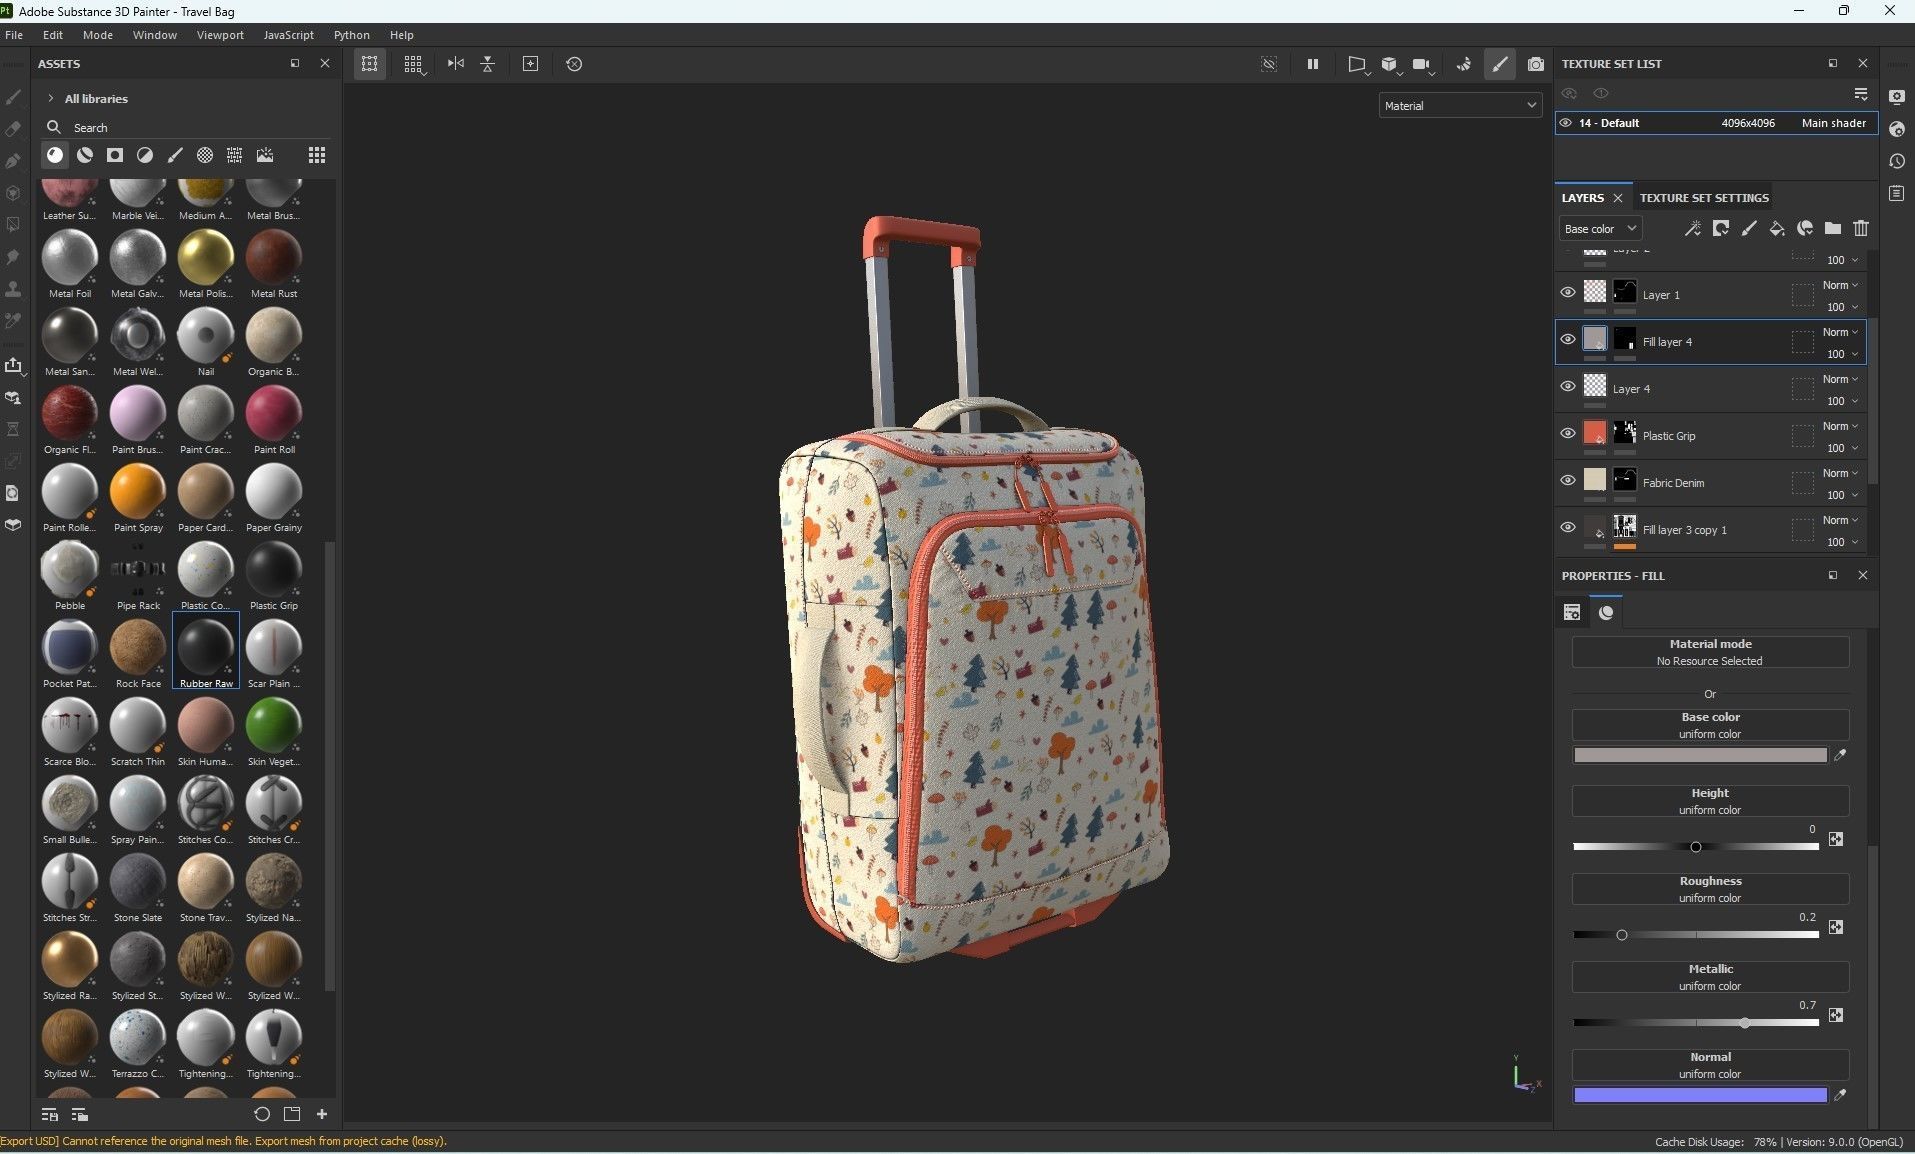Image resolution: width=1915 pixels, height=1154 pixels.
Task: Hide the Plastic Grip layer
Action: (1568, 434)
